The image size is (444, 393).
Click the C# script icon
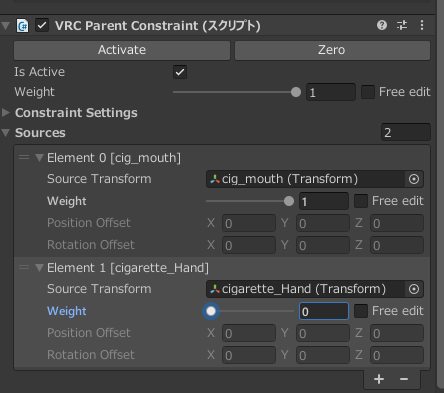click(x=23, y=26)
